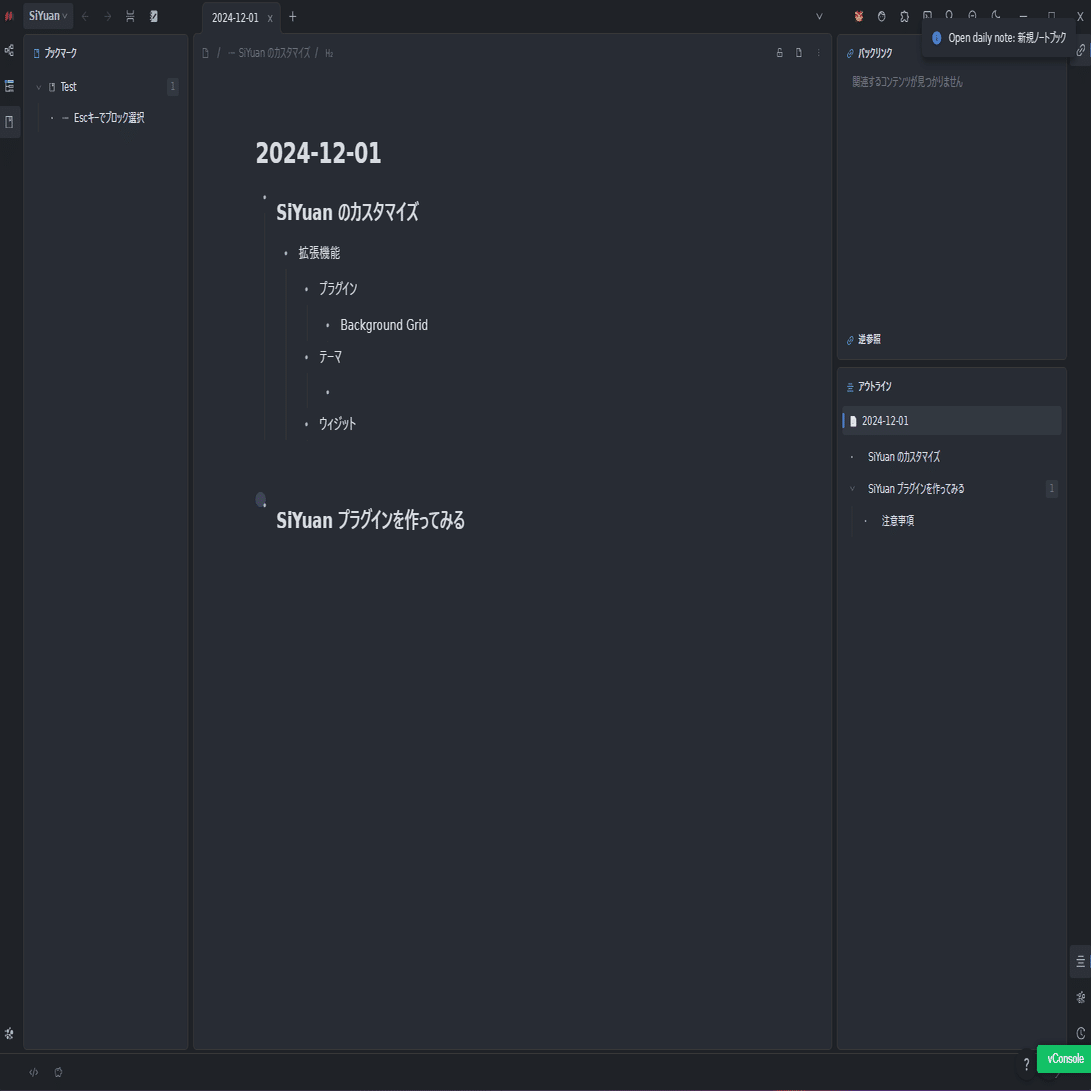Select 'SiYuan プラグインを作ってみる' in outline
This screenshot has width=1091, height=1091.
click(916, 489)
